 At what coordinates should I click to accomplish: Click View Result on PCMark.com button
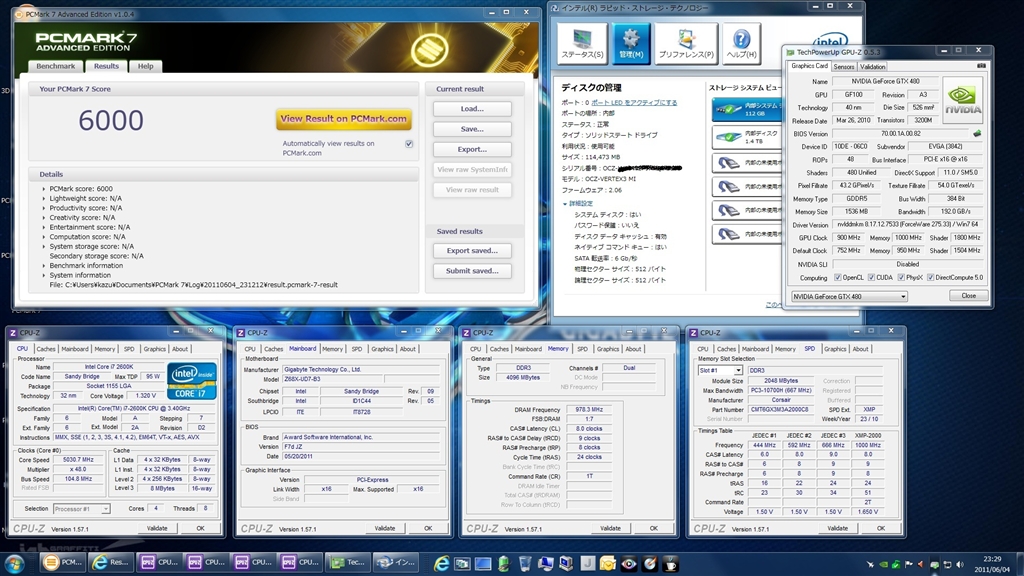[344, 118]
